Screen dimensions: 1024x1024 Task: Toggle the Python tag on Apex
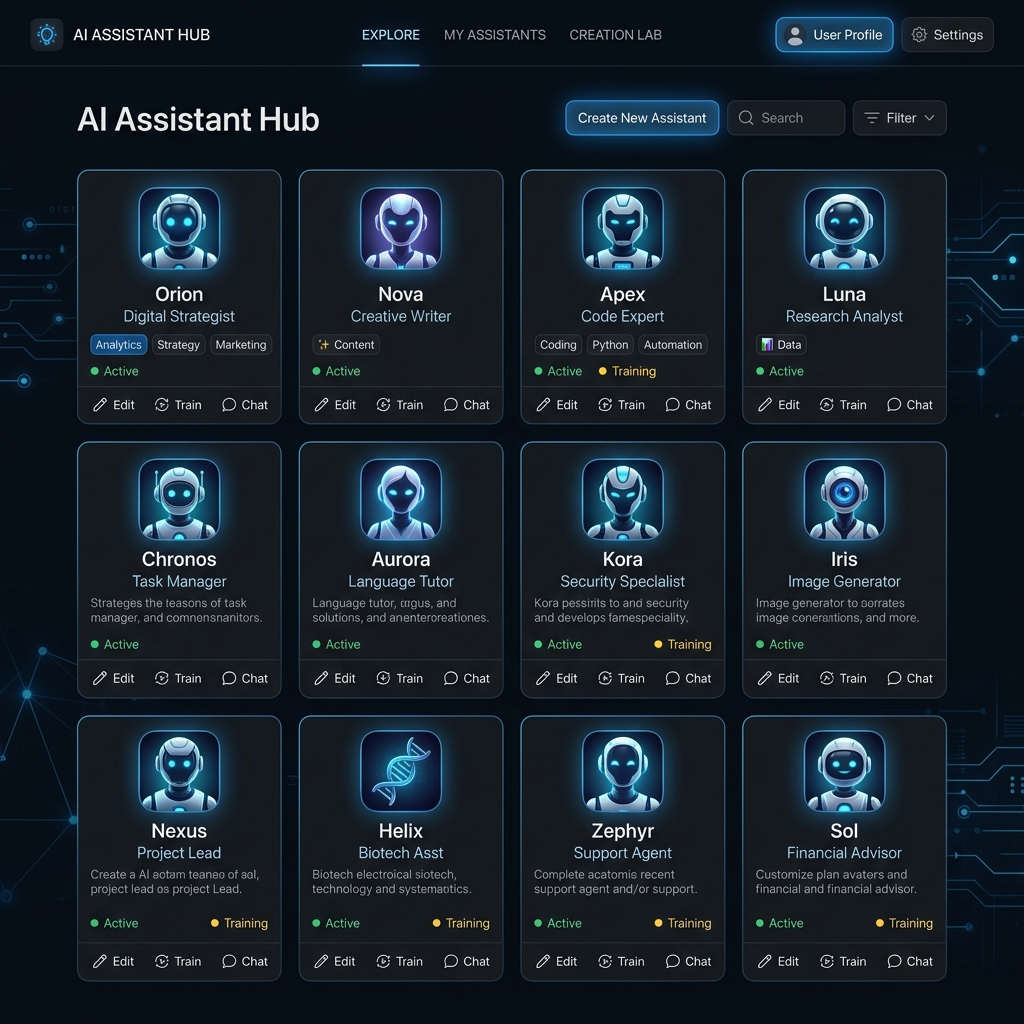pos(610,345)
